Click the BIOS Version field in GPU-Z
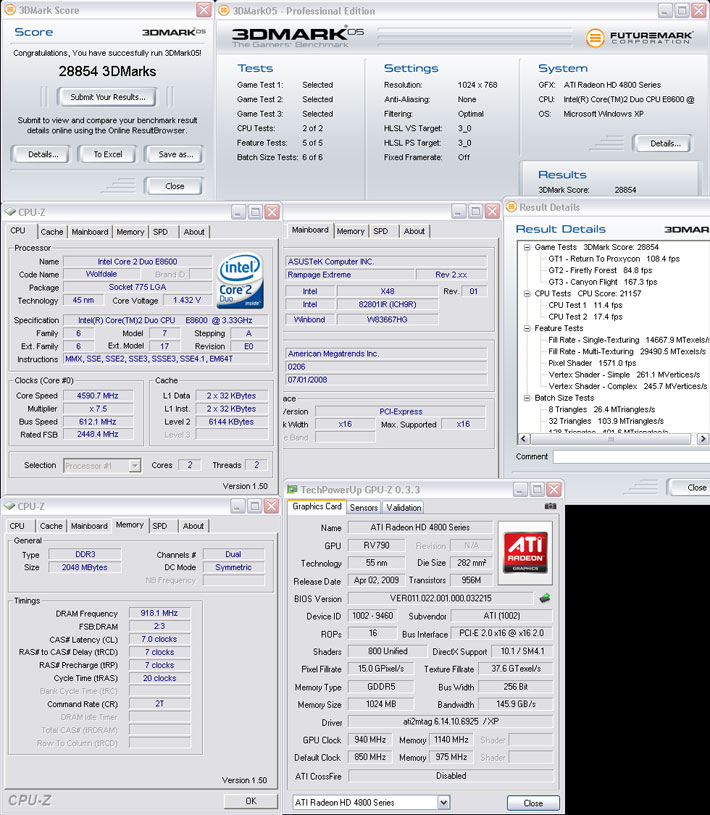 pos(440,598)
